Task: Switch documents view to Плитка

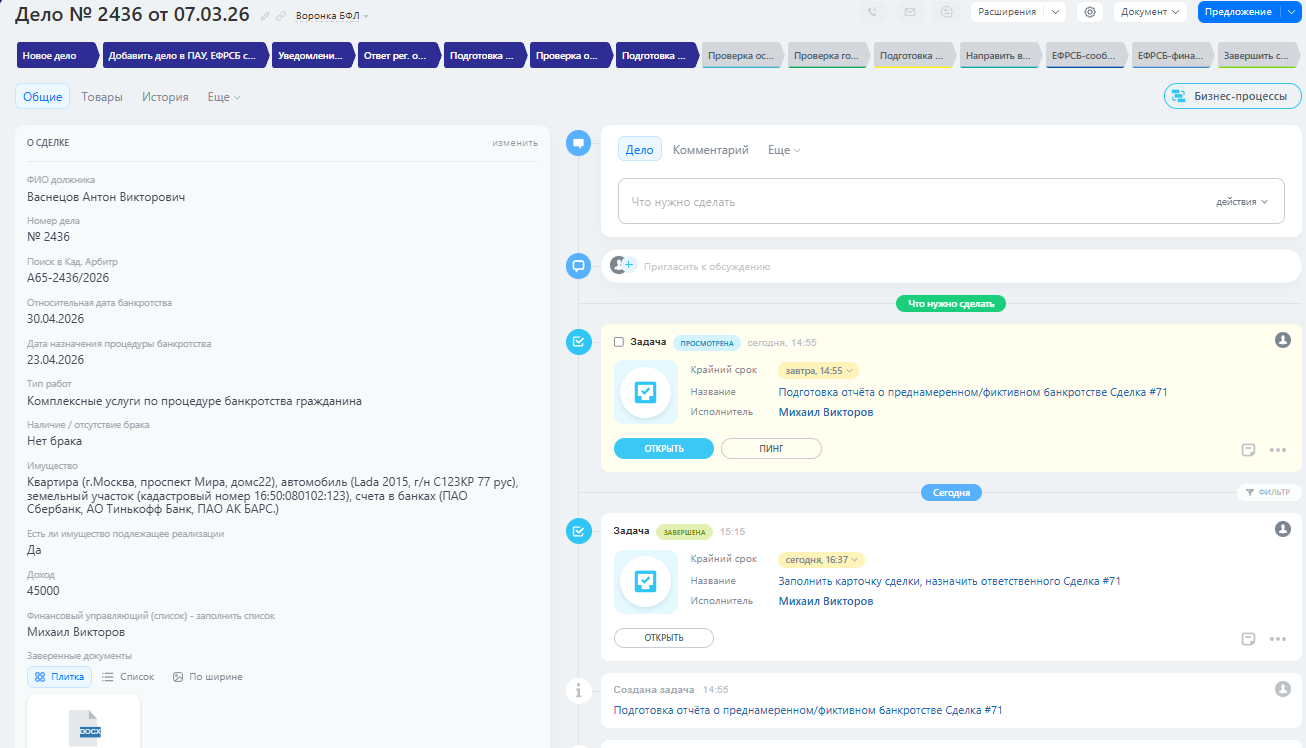Action: (59, 677)
